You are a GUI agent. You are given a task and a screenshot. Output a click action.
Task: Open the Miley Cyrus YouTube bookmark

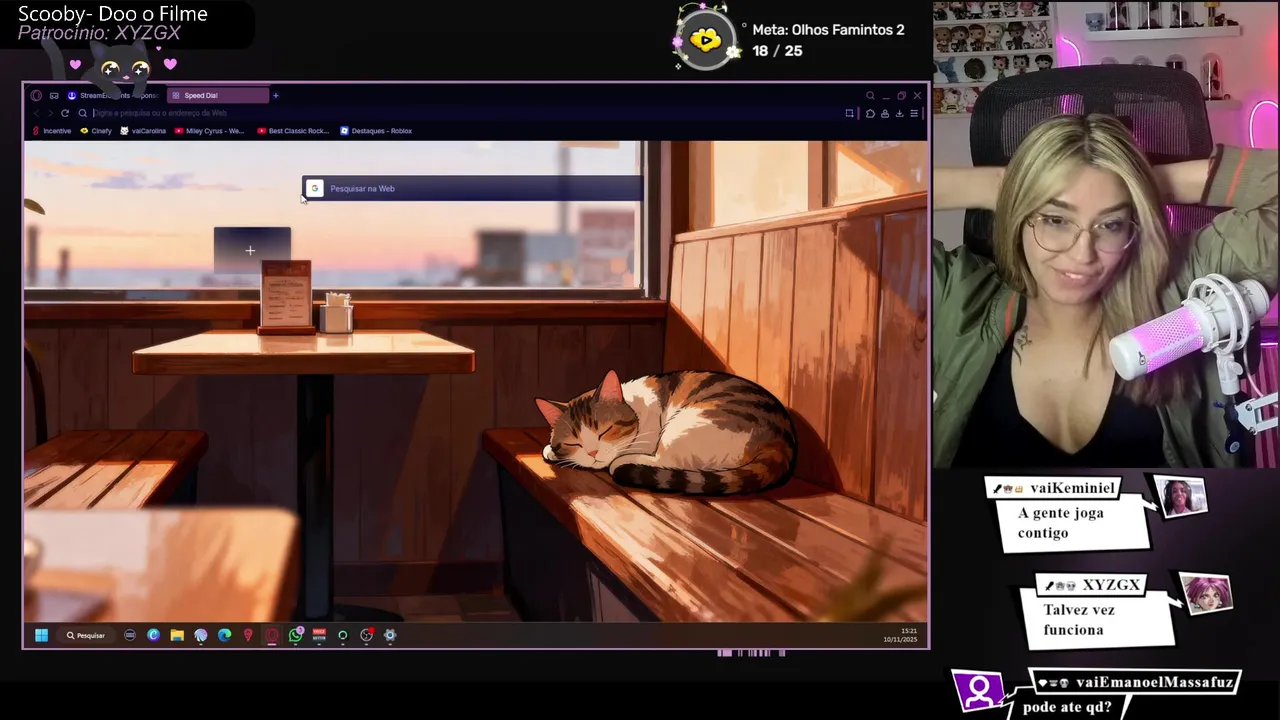209,131
